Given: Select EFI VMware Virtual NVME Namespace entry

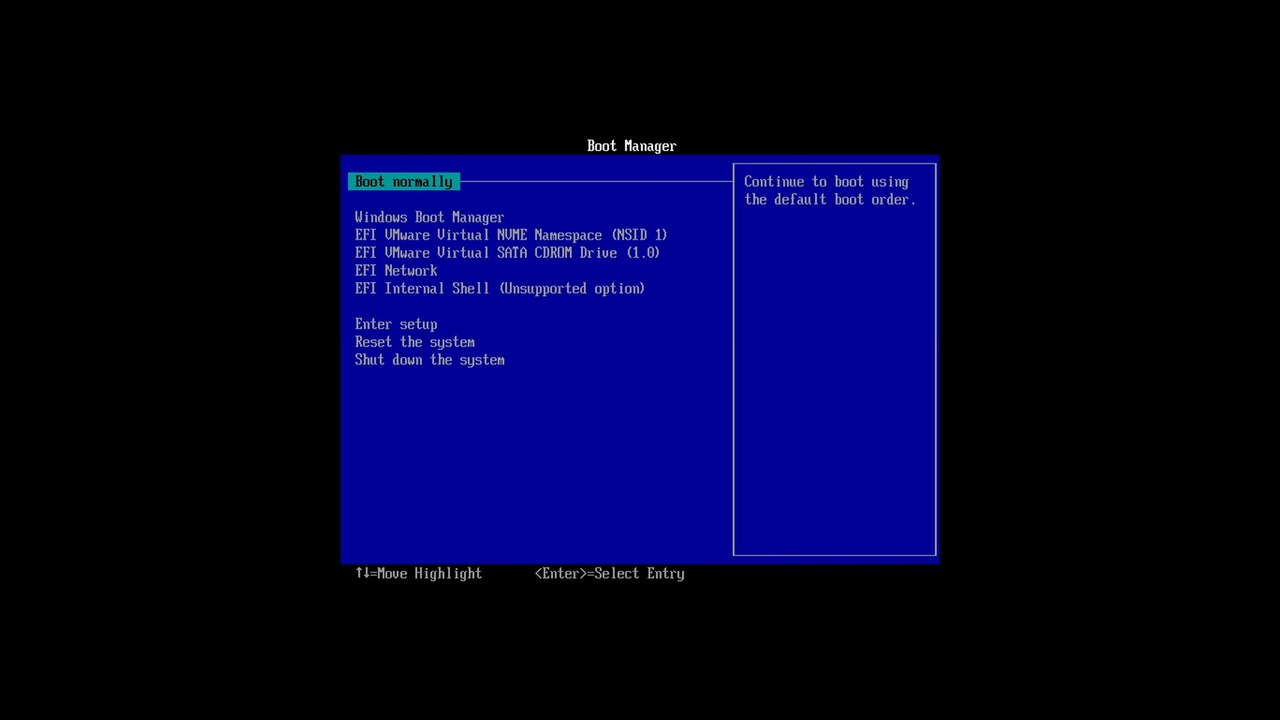Looking at the screenshot, I should 511,235.
